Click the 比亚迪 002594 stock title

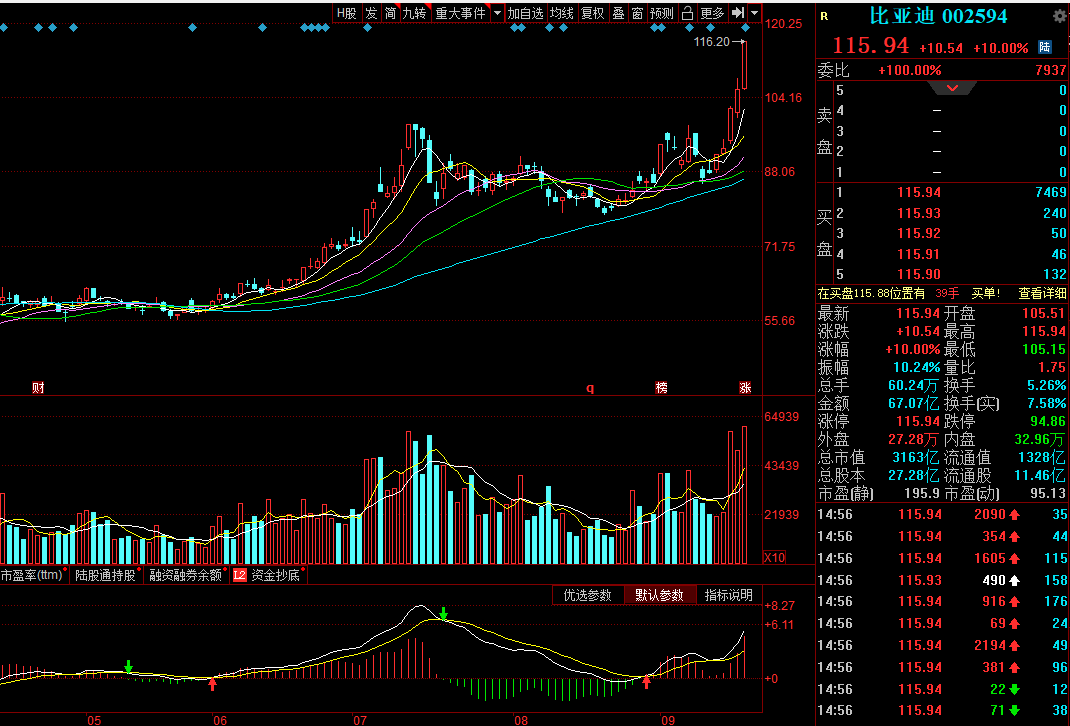pos(938,16)
